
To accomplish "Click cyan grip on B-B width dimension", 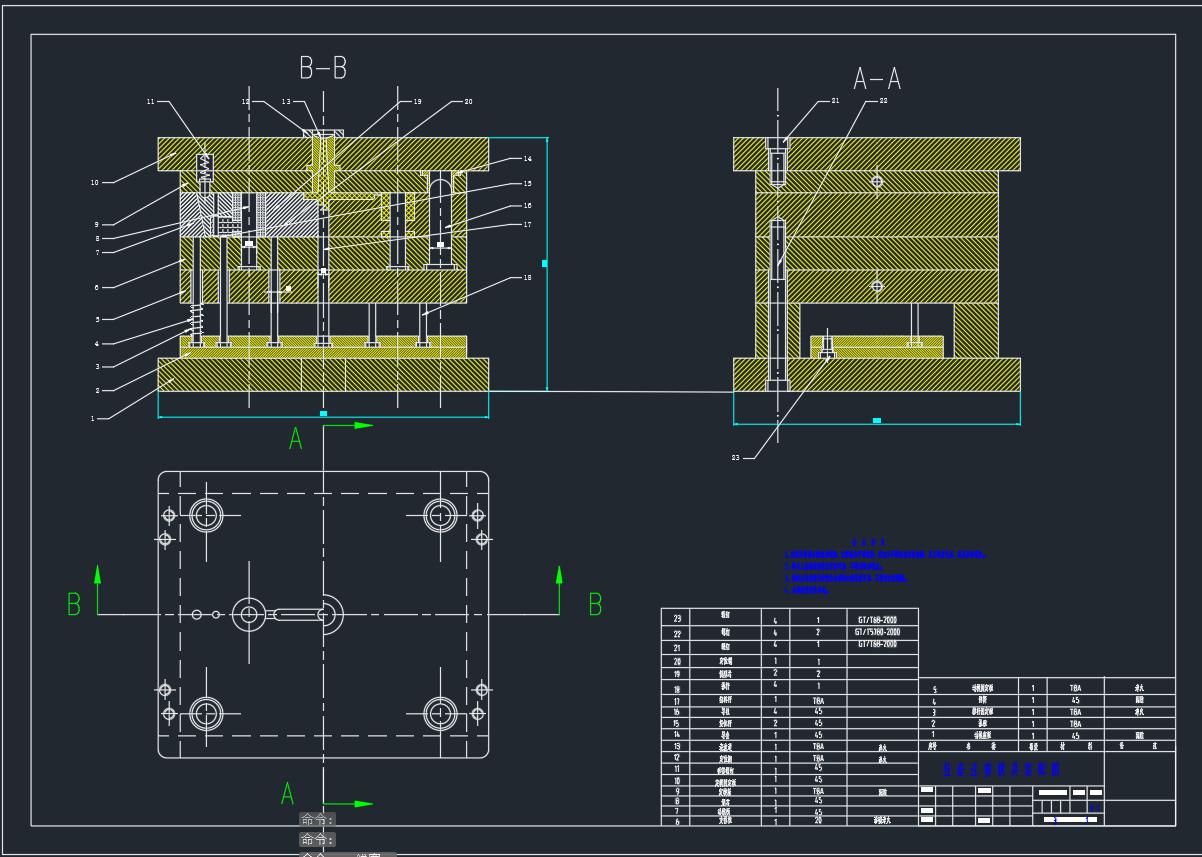I will pos(323,413).
